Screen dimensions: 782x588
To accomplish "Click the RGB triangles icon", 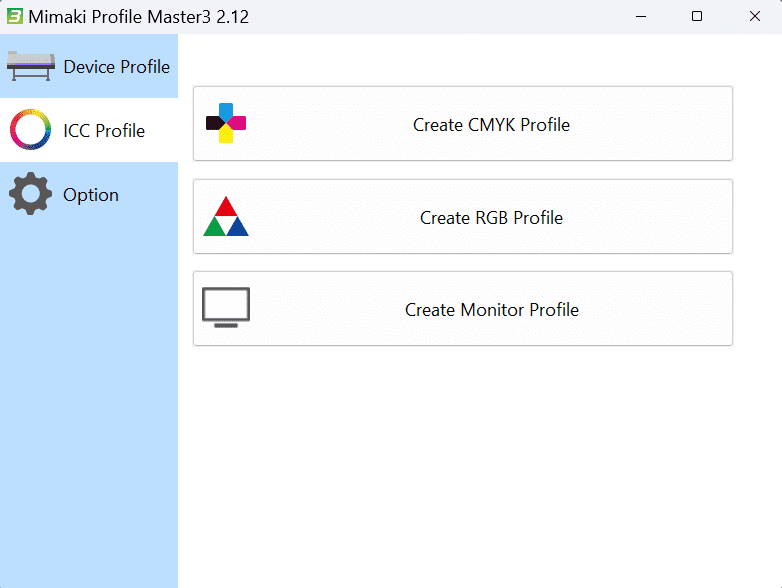I will (x=226, y=216).
